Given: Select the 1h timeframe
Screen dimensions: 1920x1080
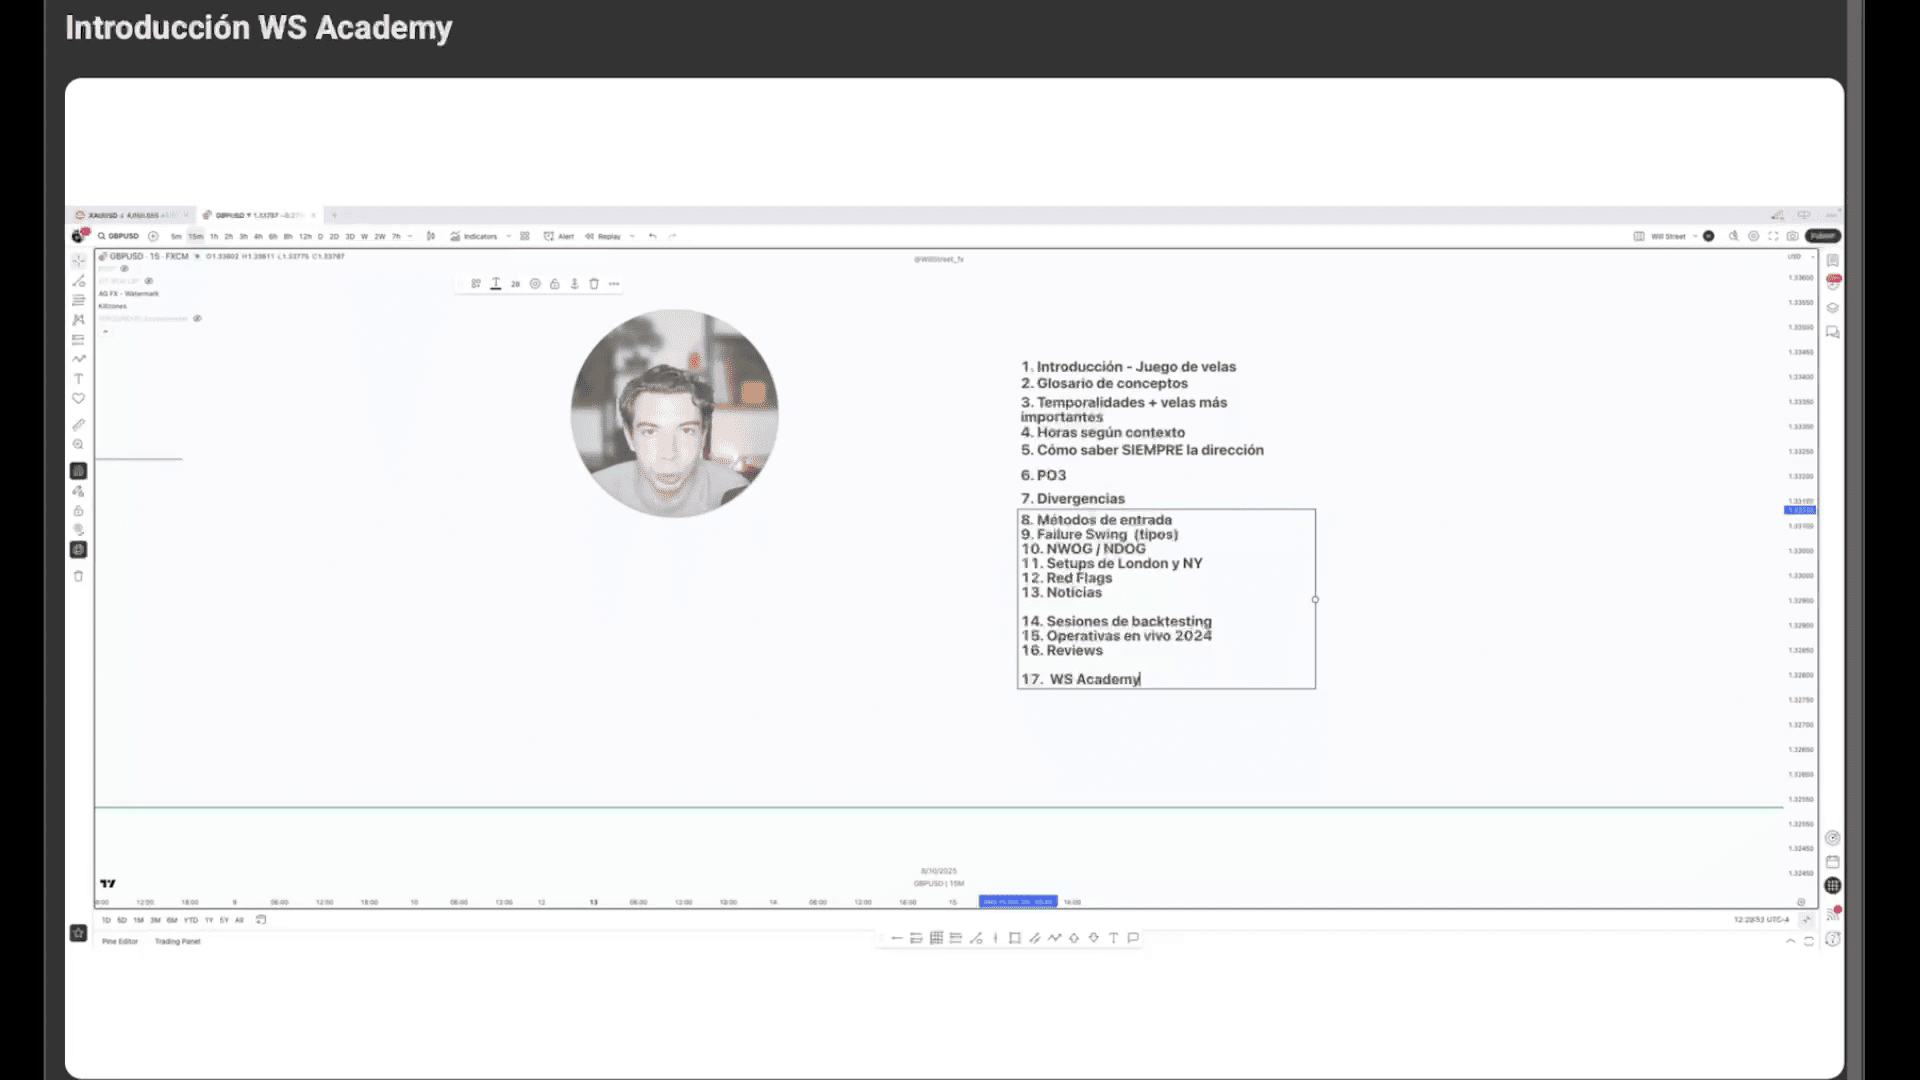Looking at the screenshot, I should [x=214, y=237].
